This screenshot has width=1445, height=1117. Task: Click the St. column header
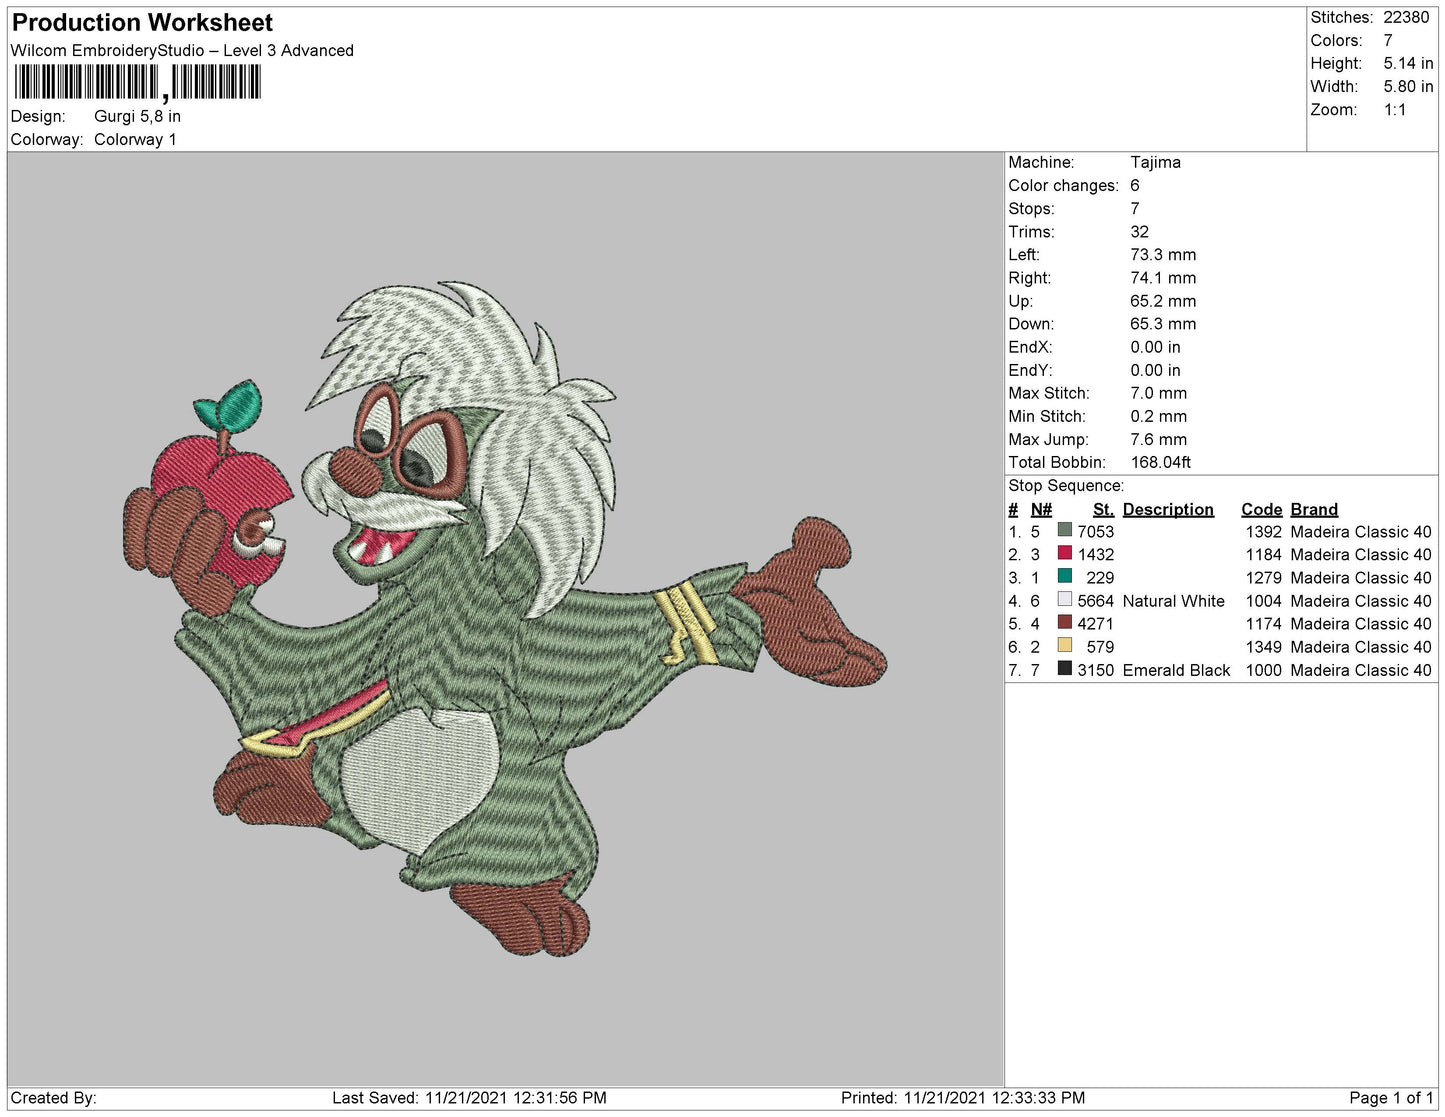pyautogui.click(x=1103, y=509)
